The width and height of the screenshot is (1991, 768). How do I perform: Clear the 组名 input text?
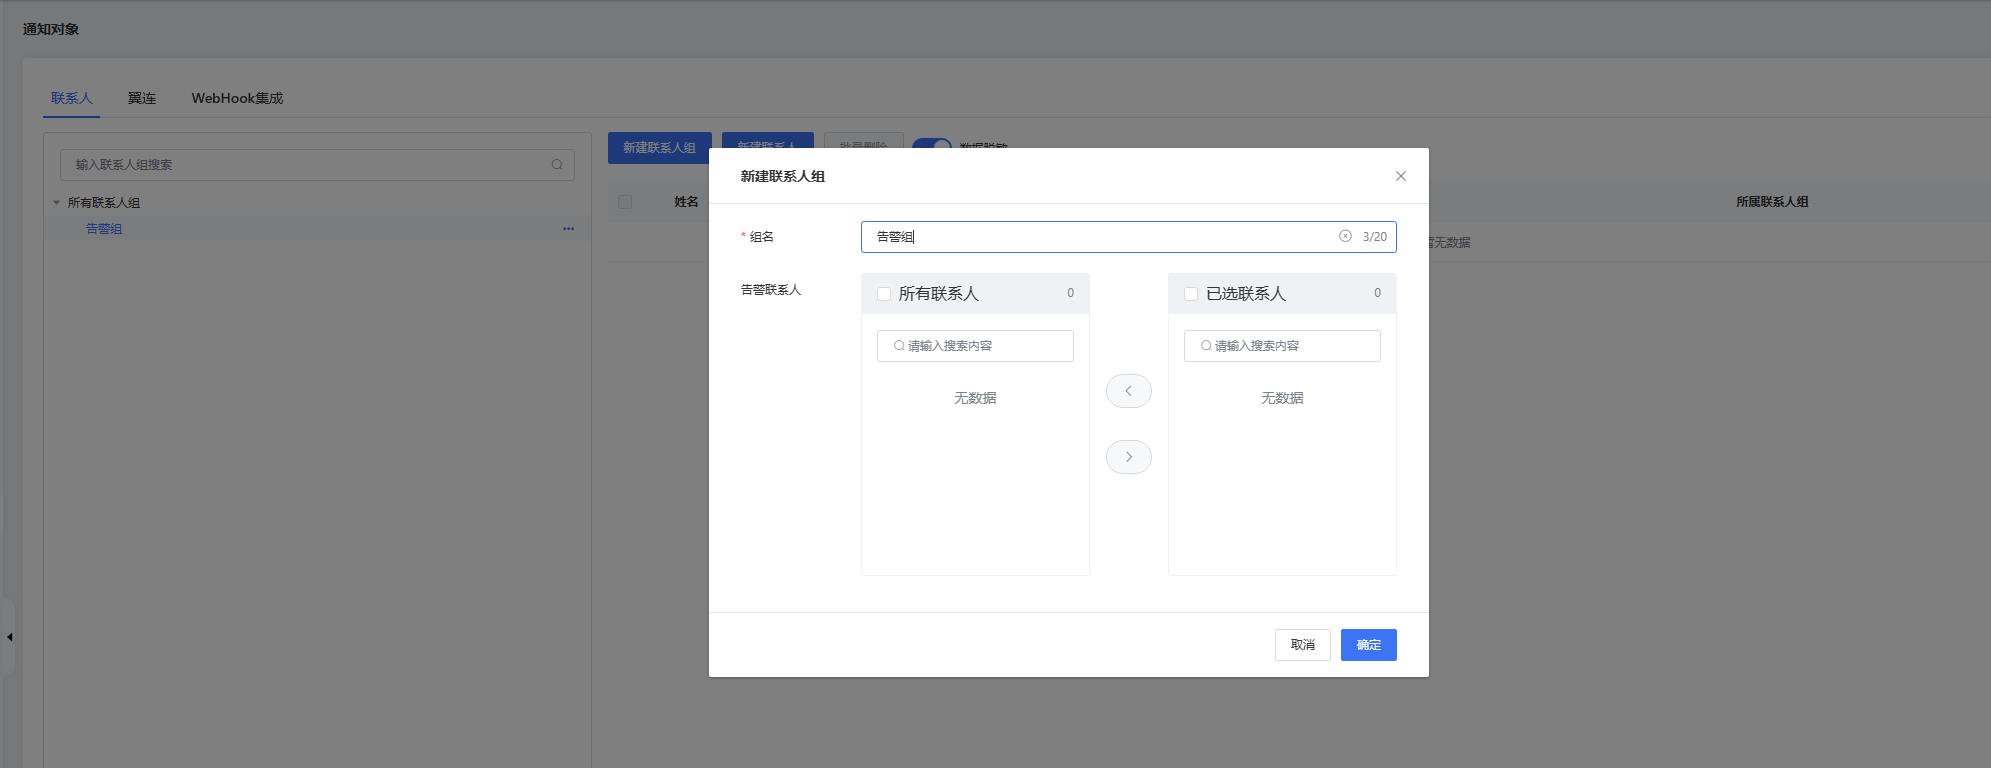pos(1345,237)
